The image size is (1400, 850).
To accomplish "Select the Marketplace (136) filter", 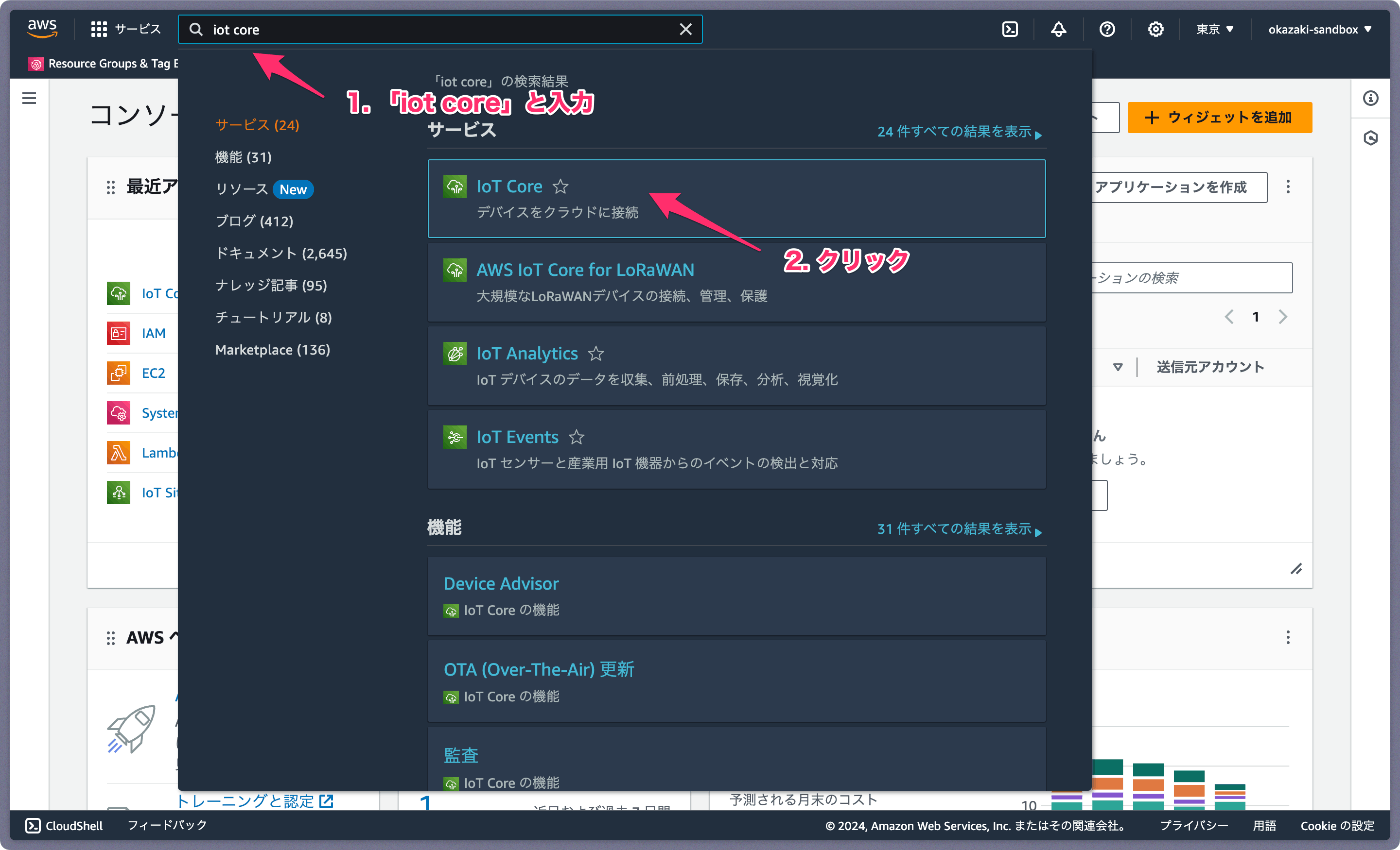I will (272, 350).
